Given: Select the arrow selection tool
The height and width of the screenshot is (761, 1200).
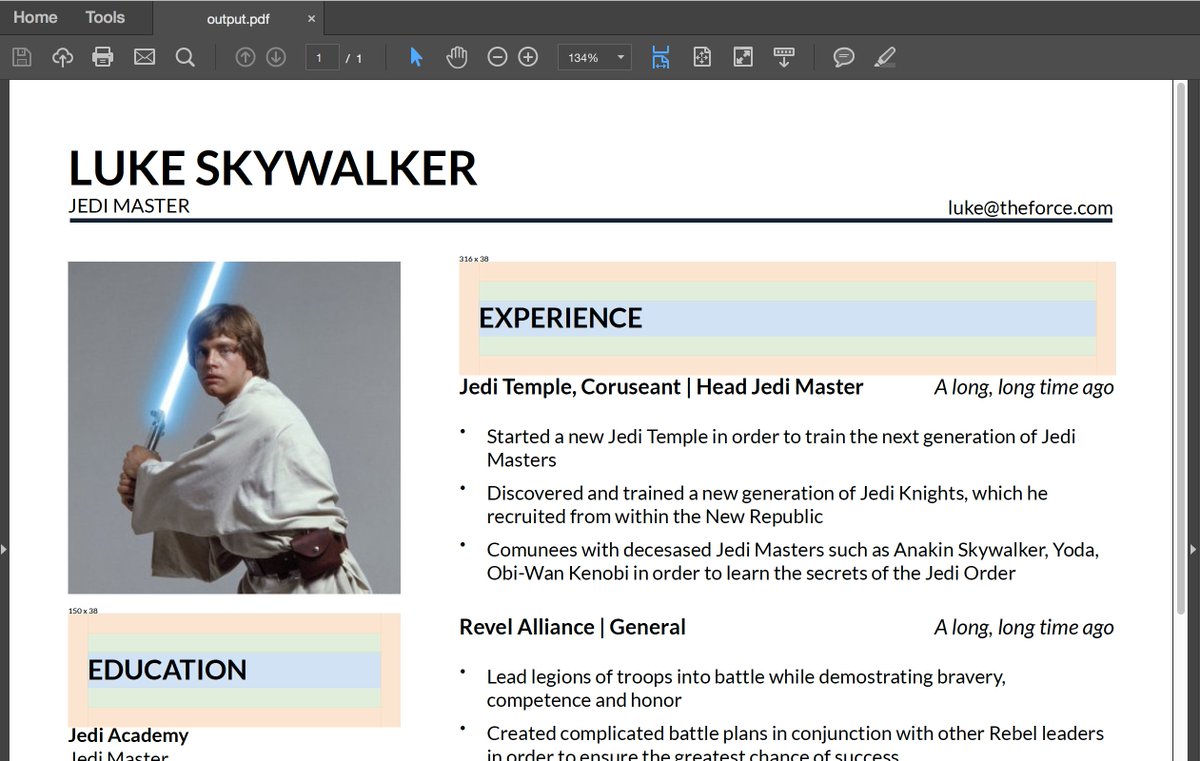Looking at the screenshot, I should 416,57.
